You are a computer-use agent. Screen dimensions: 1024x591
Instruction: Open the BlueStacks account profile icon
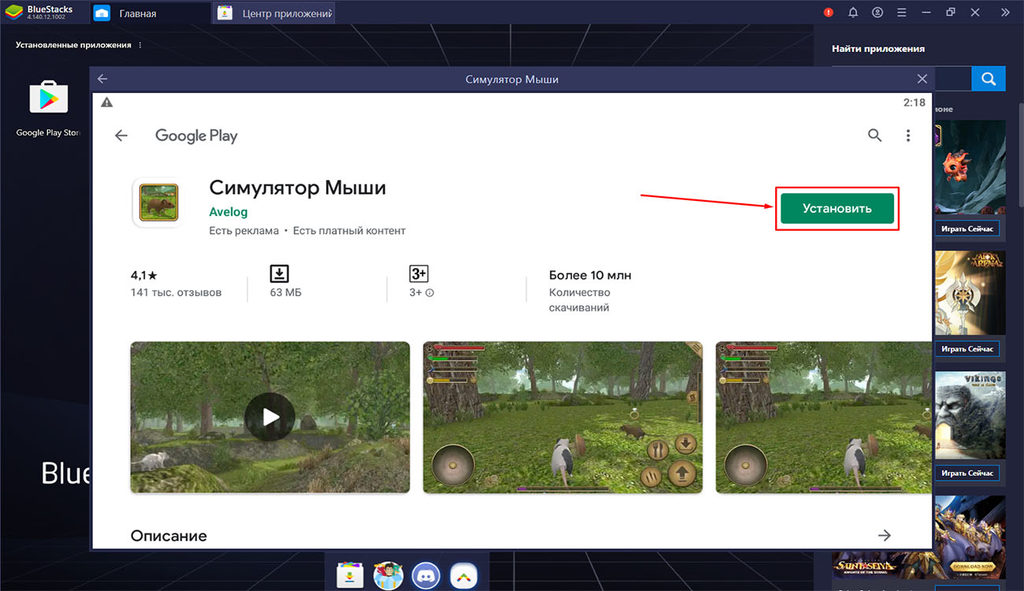(877, 12)
